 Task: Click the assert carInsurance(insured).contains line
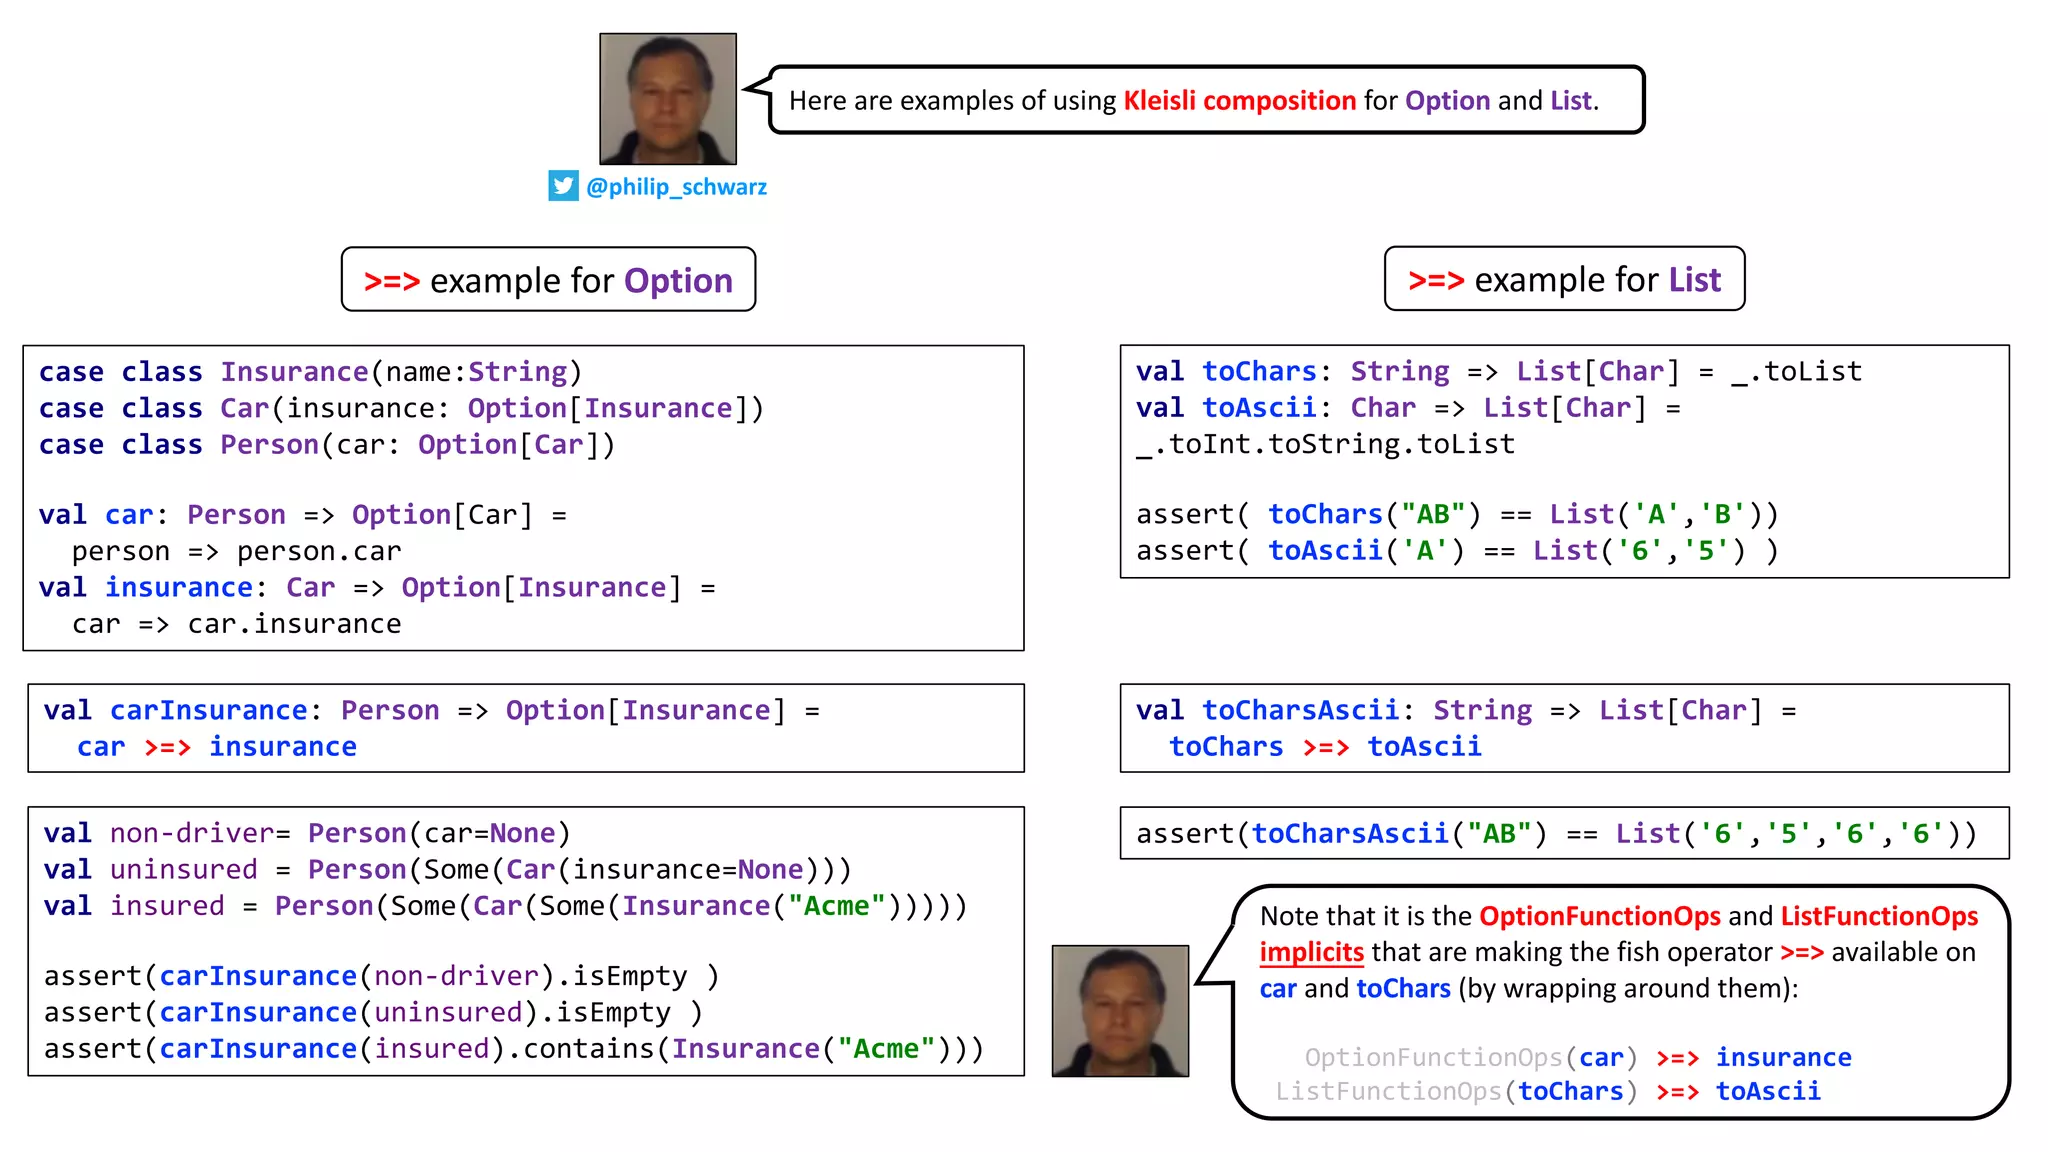pos(513,1049)
